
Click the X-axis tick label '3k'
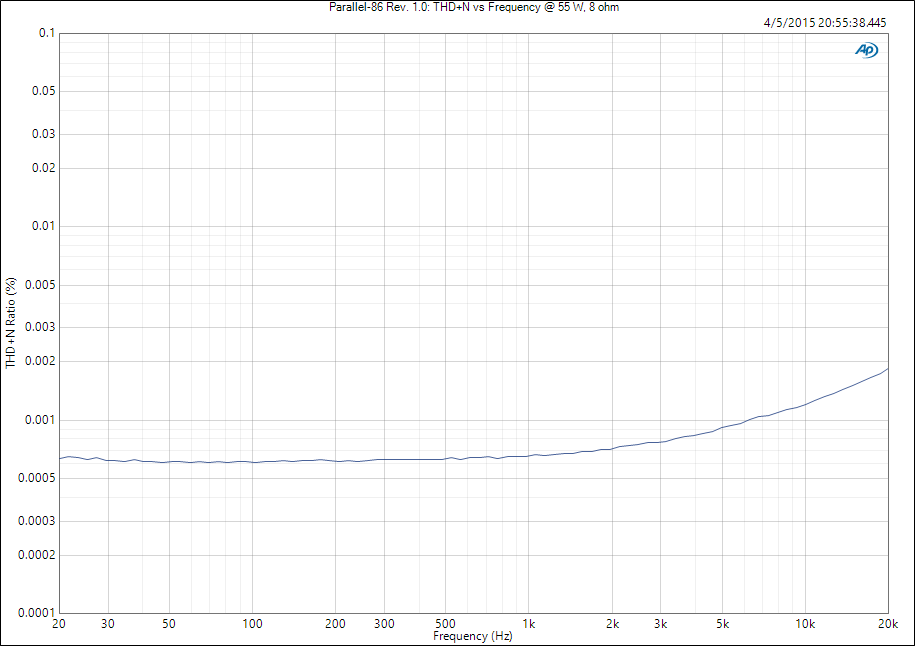point(661,624)
